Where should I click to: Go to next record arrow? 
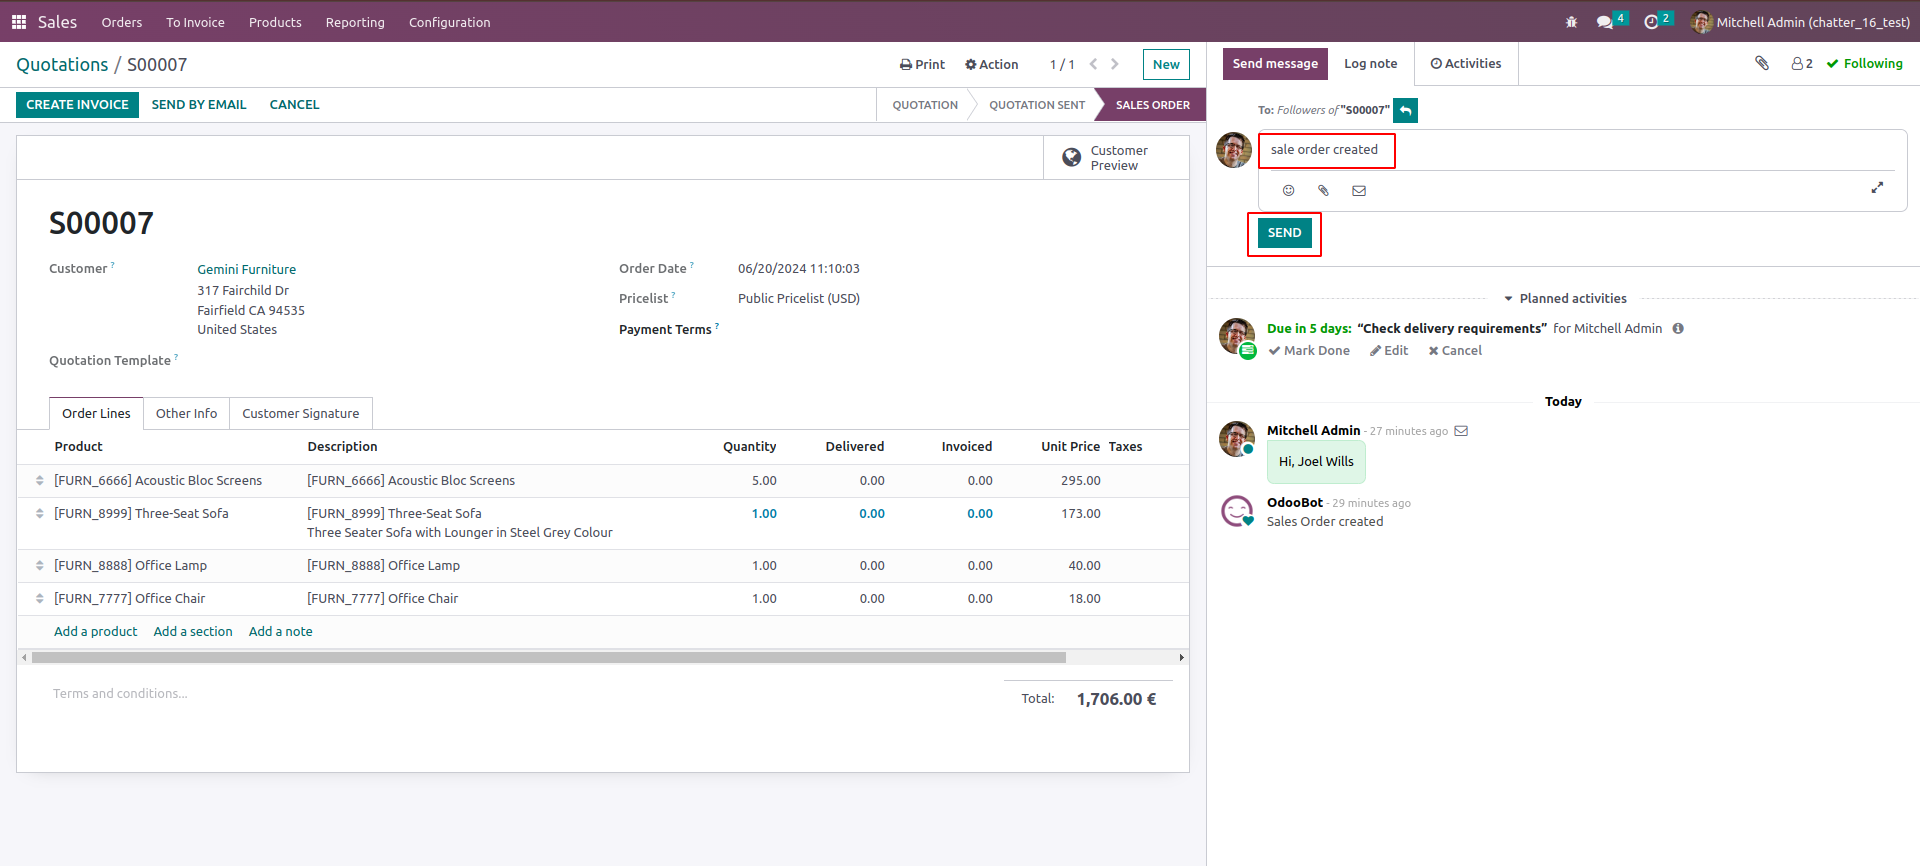click(x=1115, y=64)
